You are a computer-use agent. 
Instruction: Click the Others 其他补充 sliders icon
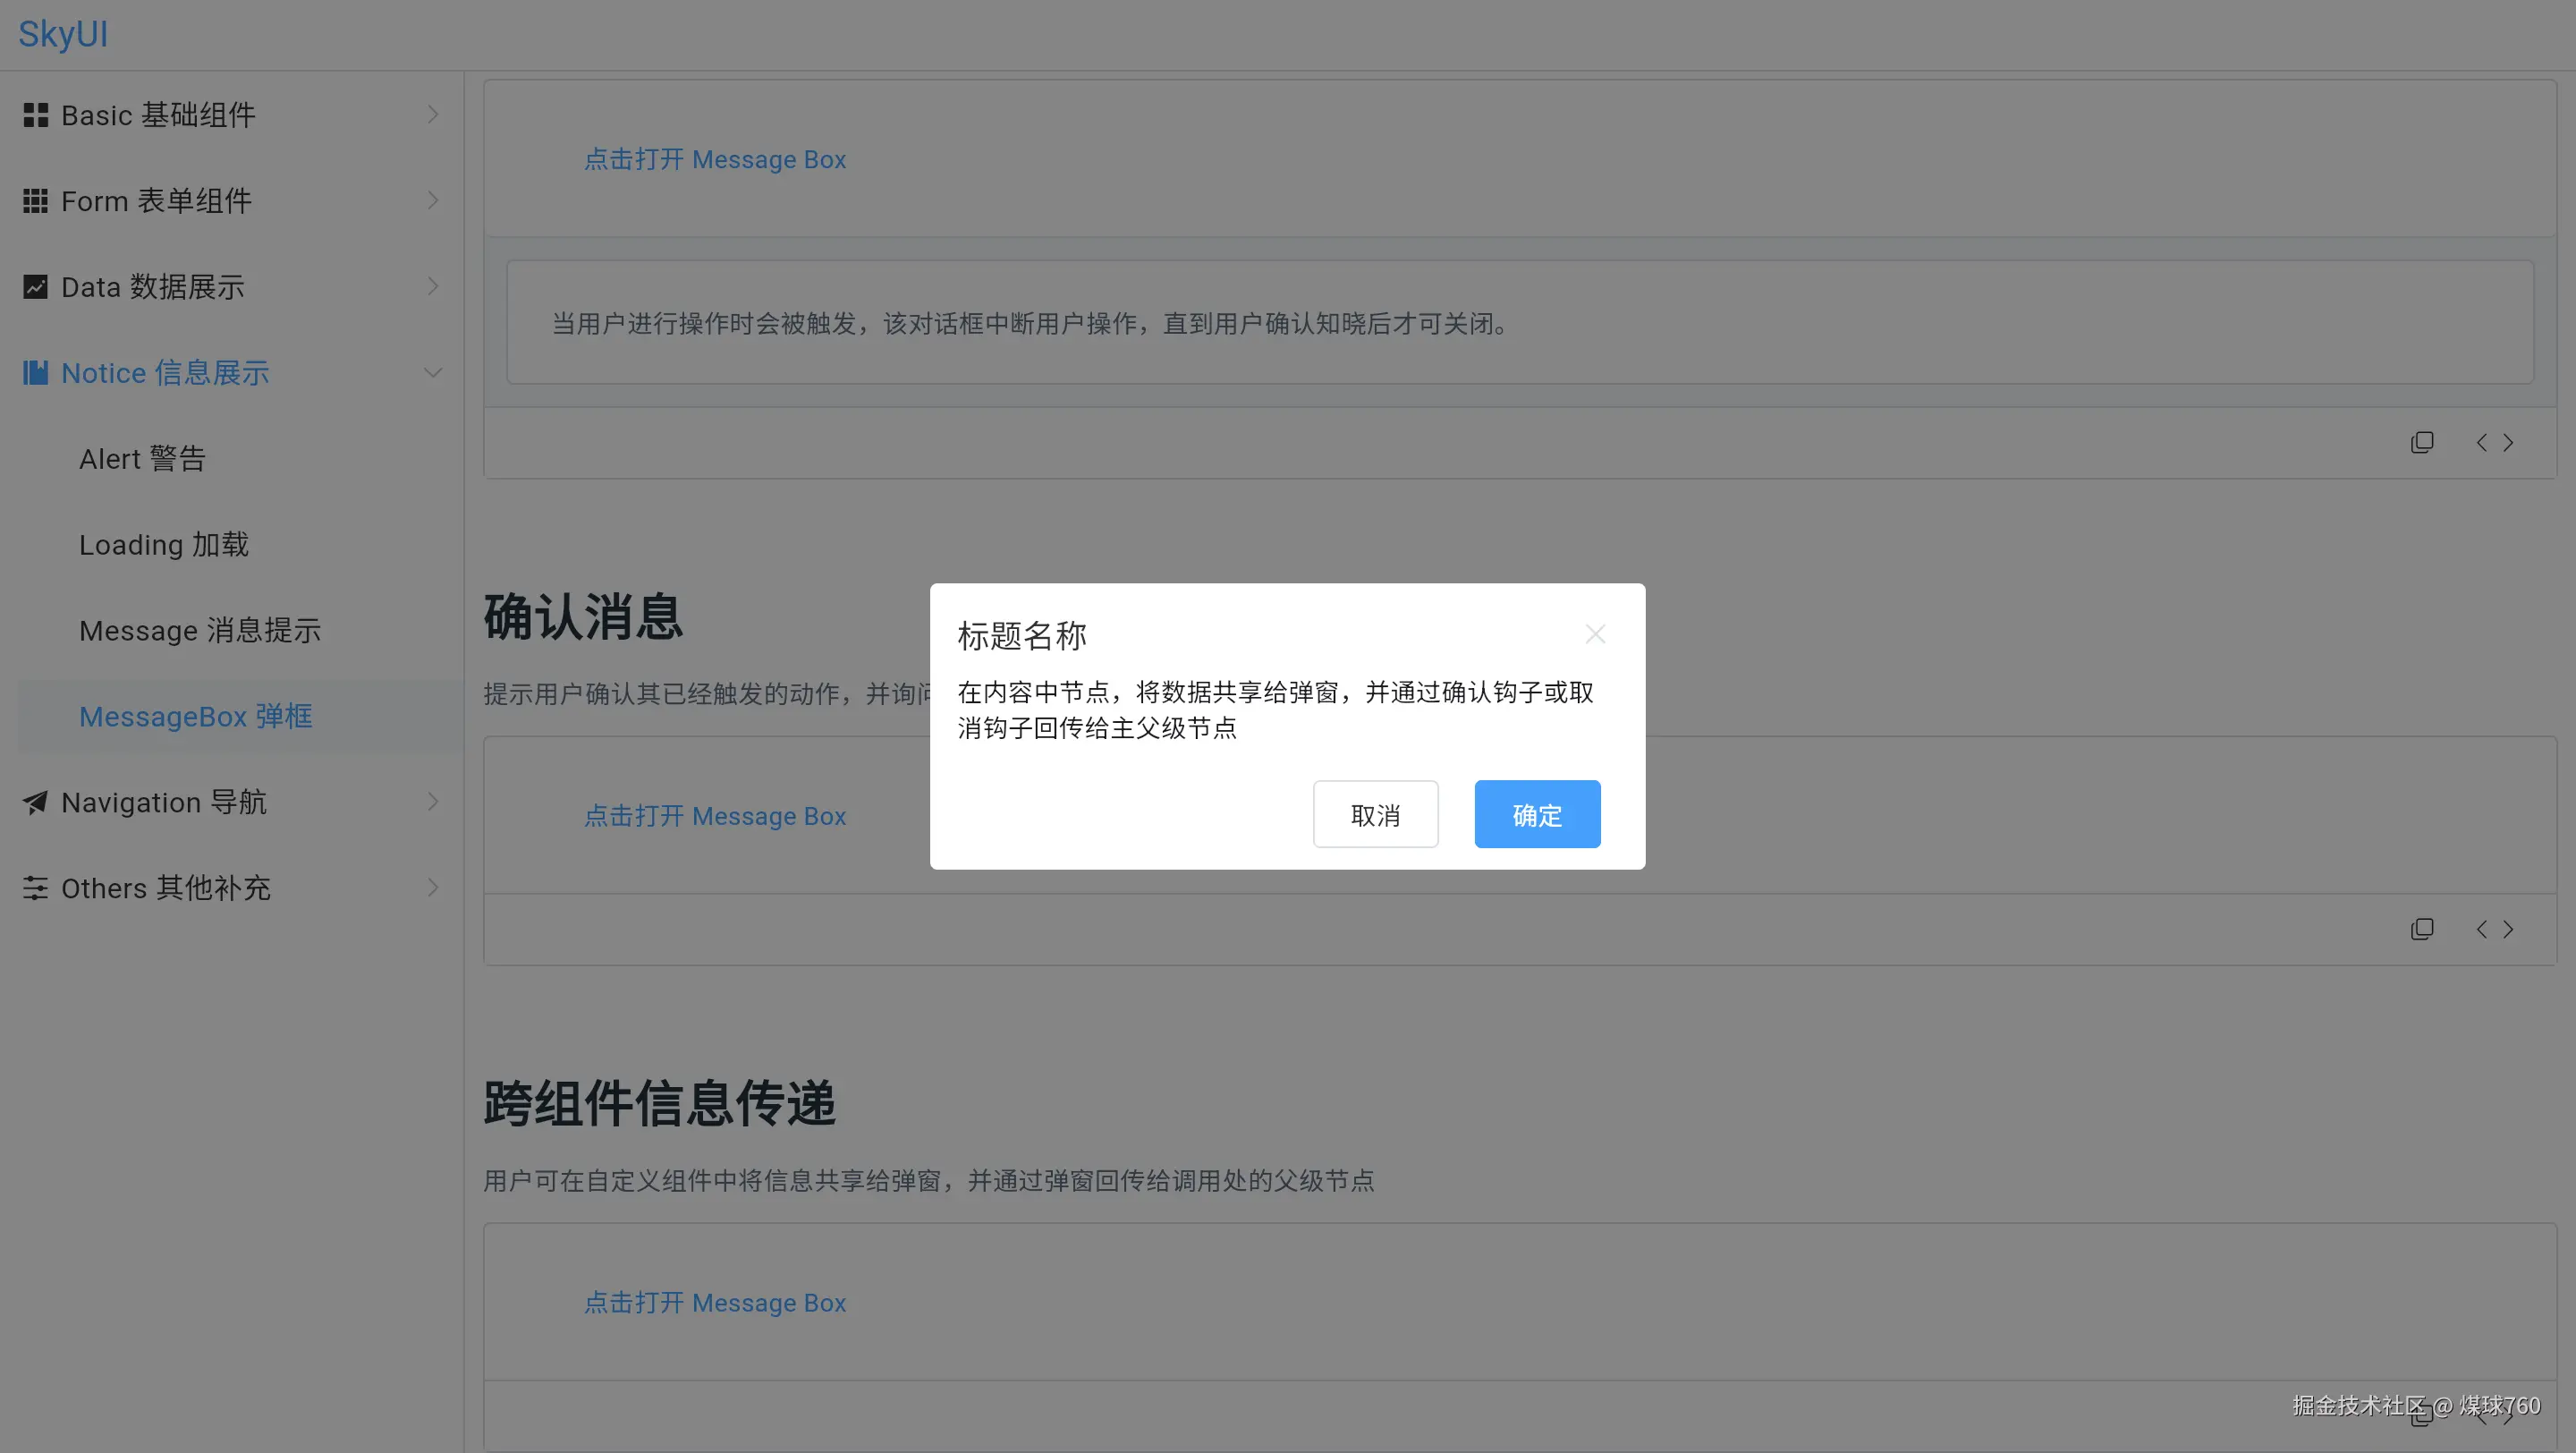(x=35, y=888)
